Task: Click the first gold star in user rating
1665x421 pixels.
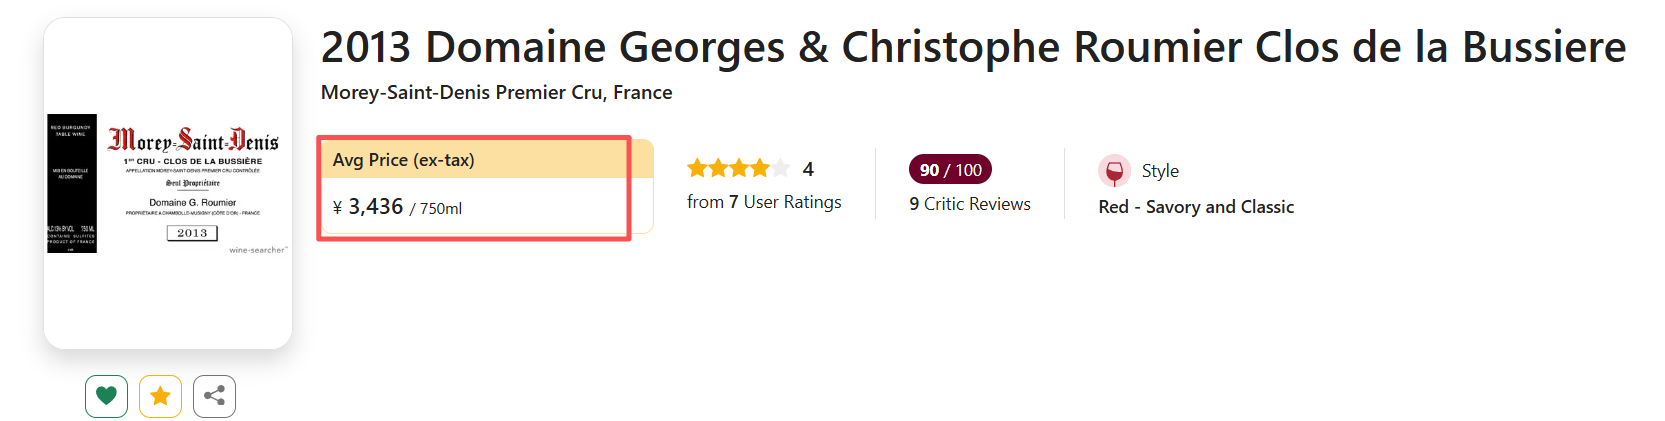Action: point(697,169)
